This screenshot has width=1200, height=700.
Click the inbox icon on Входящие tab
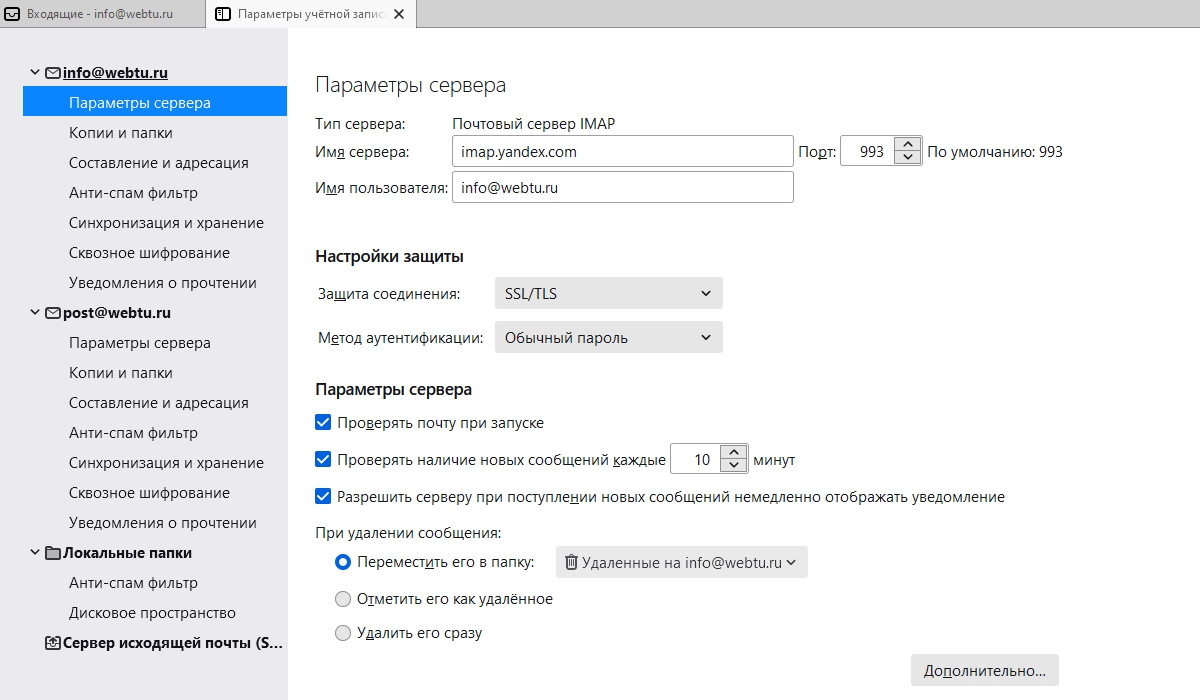point(12,14)
